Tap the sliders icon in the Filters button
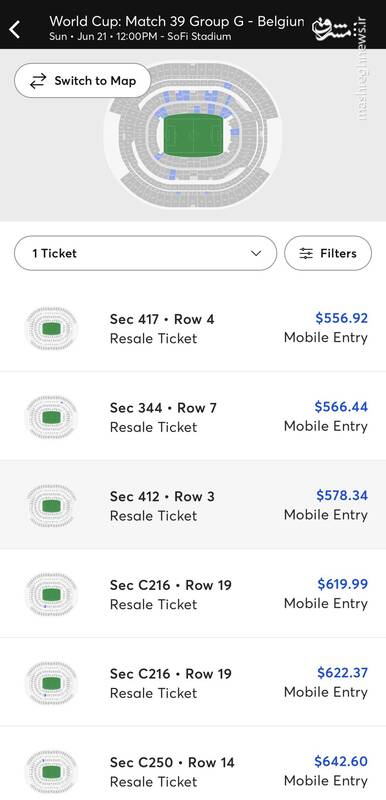This screenshot has height=800, width=386. pyautogui.click(x=306, y=253)
